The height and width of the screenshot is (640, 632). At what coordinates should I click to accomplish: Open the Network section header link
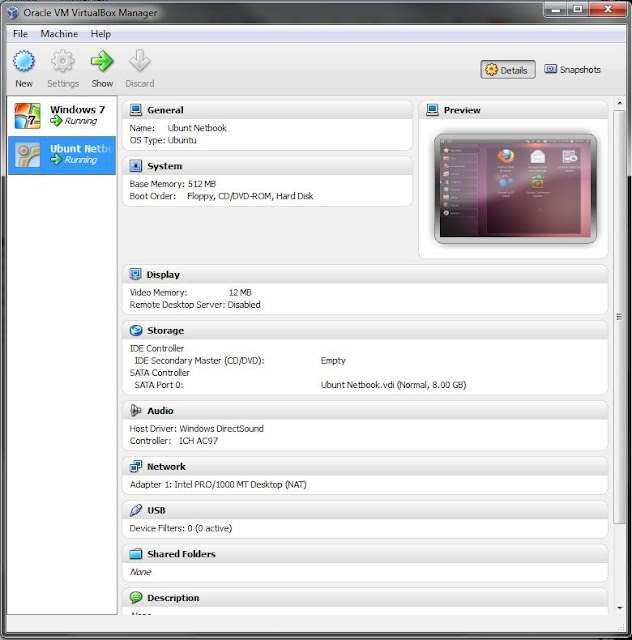click(166, 467)
